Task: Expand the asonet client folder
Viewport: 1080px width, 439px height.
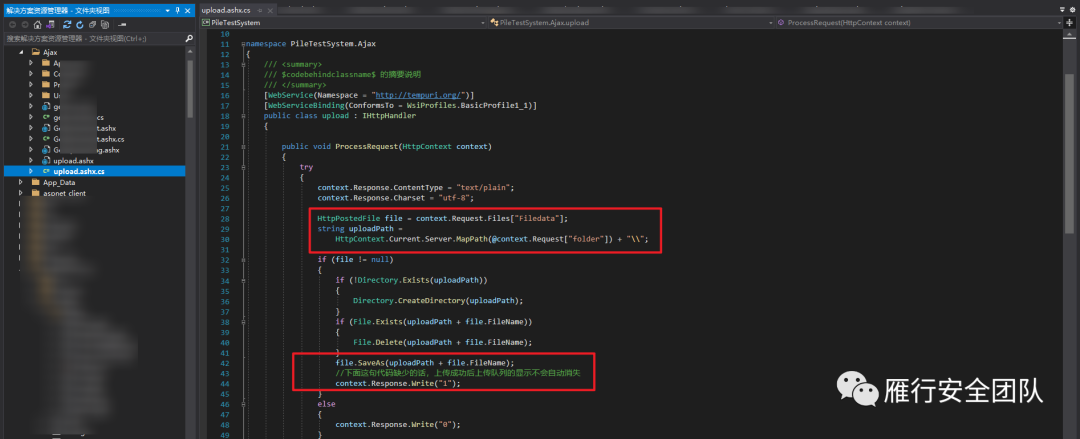Action: point(21,193)
